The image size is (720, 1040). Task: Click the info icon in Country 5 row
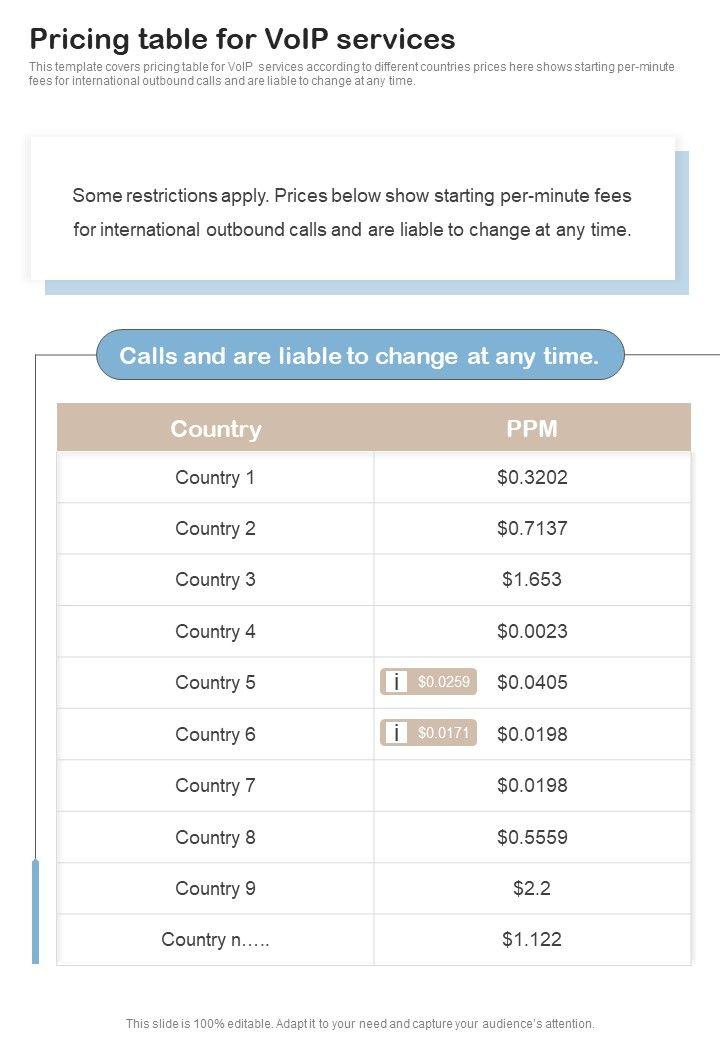pos(397,682)
